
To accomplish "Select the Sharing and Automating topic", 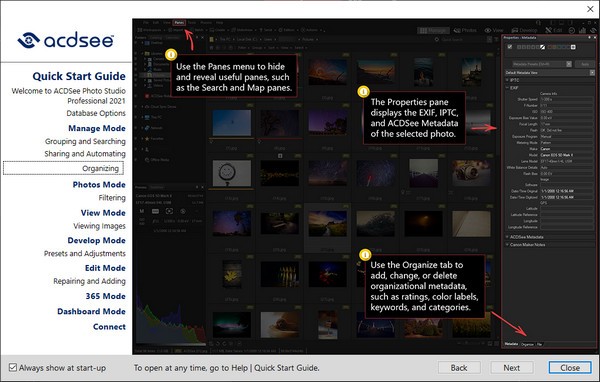I will [85, 153].
